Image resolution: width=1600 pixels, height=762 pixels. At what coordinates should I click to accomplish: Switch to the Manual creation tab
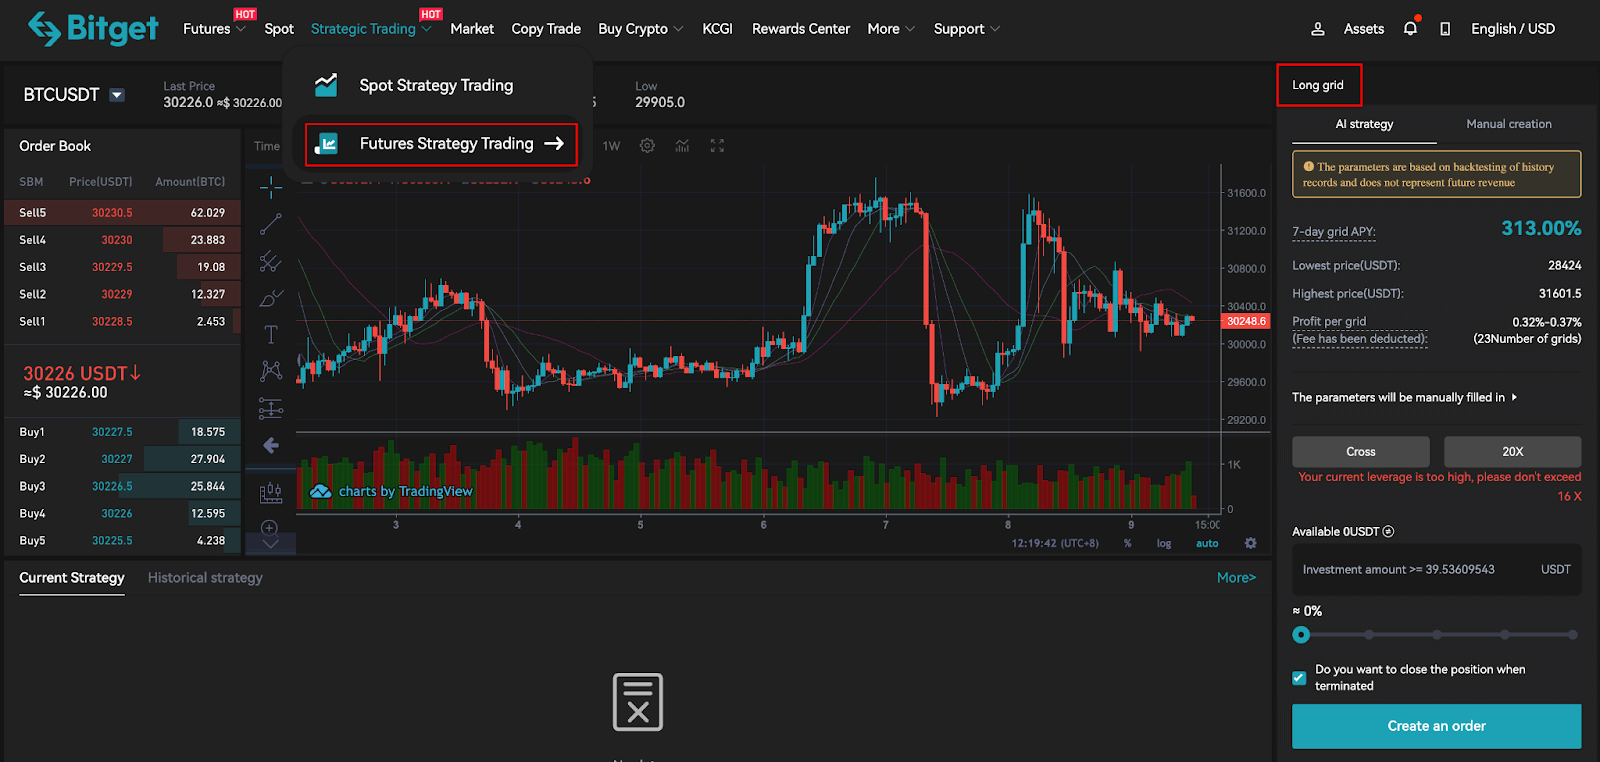click(x=1509, y=124)
